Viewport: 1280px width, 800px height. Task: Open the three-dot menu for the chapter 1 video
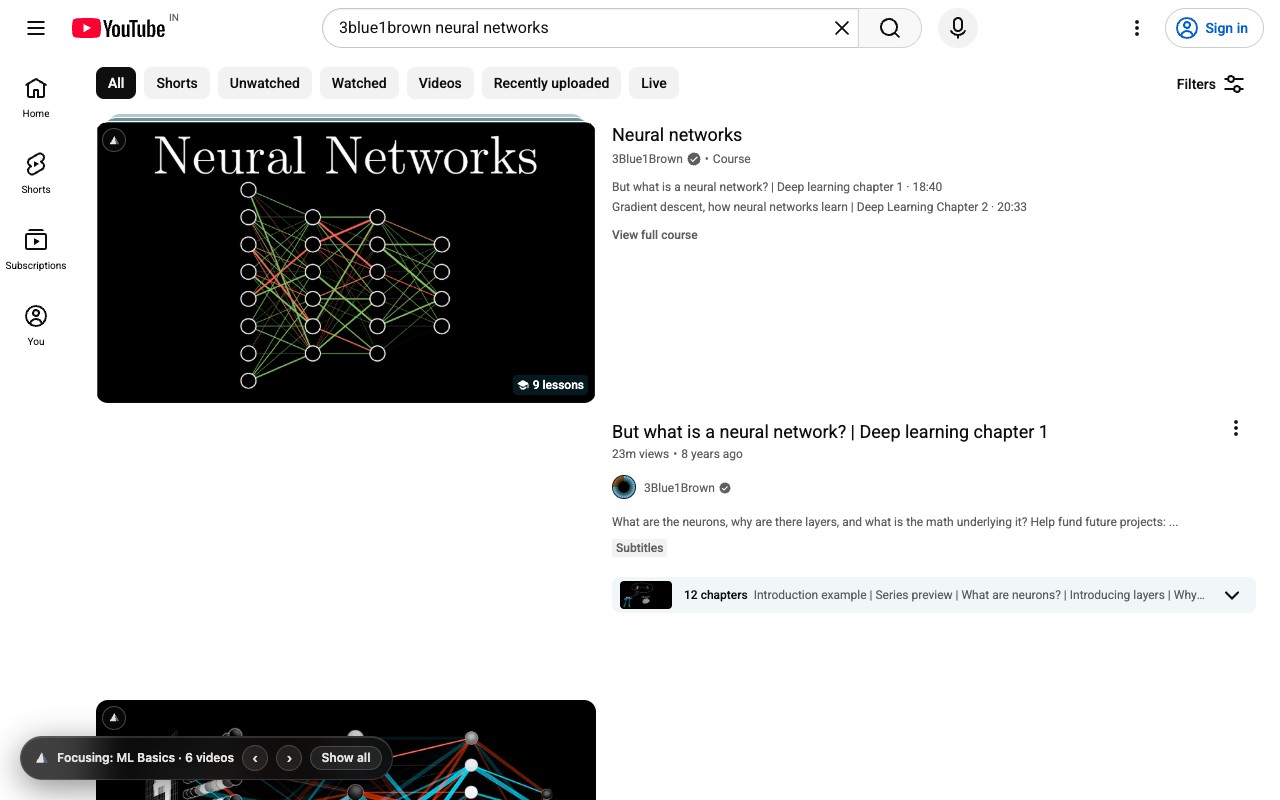pyautogui.click(x=1236, y=428)
